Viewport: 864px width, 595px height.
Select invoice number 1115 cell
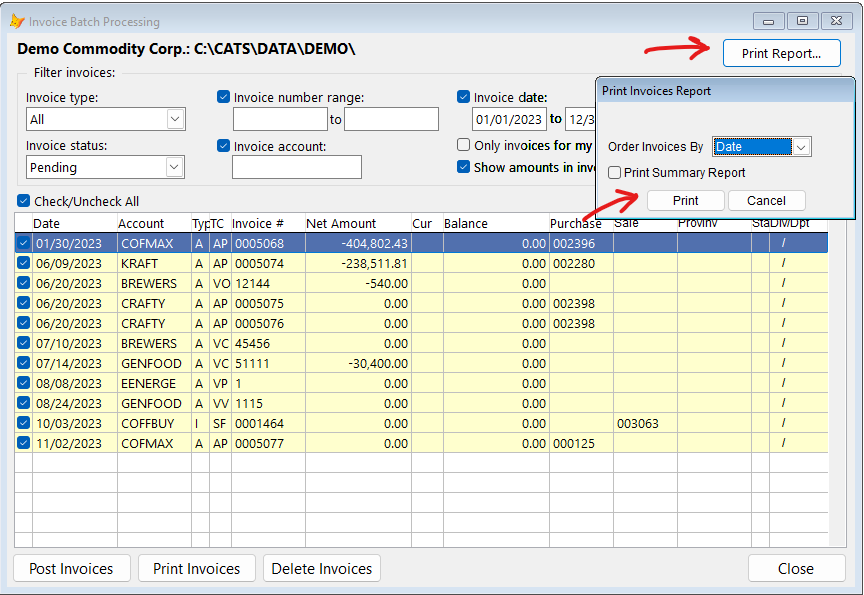(x=268, y=403)
